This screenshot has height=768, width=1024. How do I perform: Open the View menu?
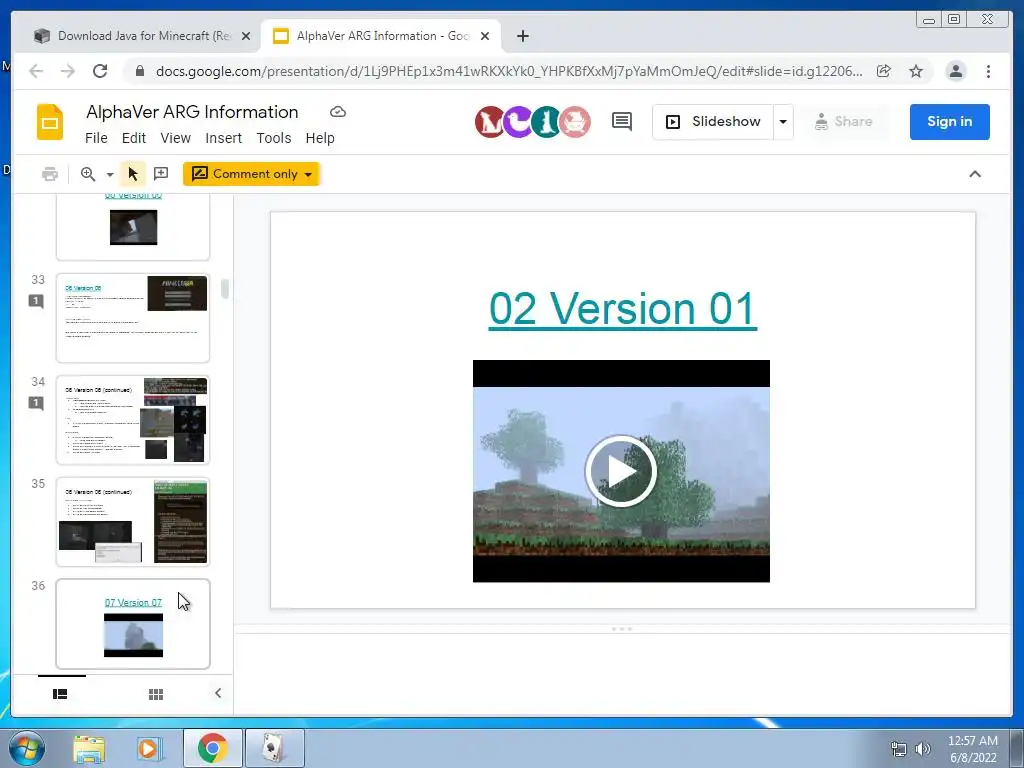tap(176, 138)
